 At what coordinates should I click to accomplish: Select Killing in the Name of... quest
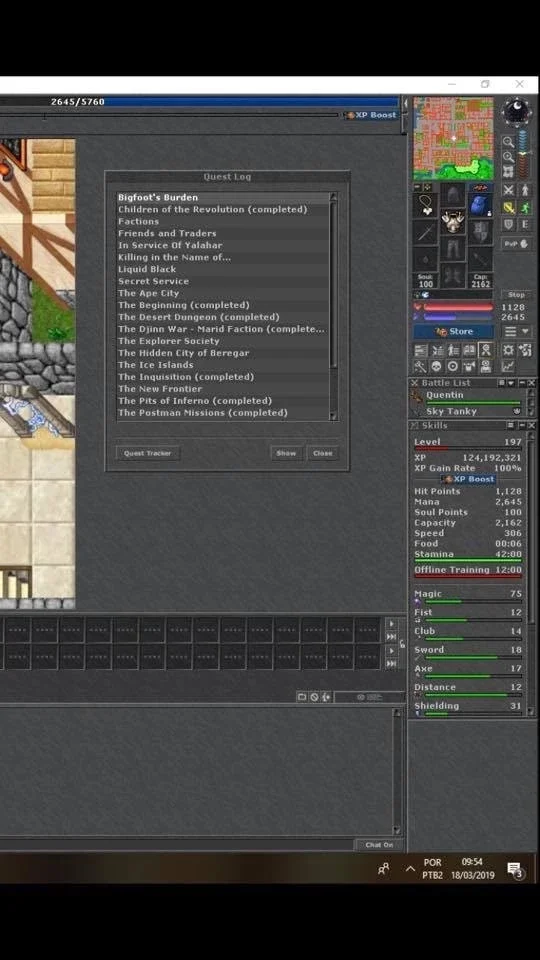coord(223,257)
